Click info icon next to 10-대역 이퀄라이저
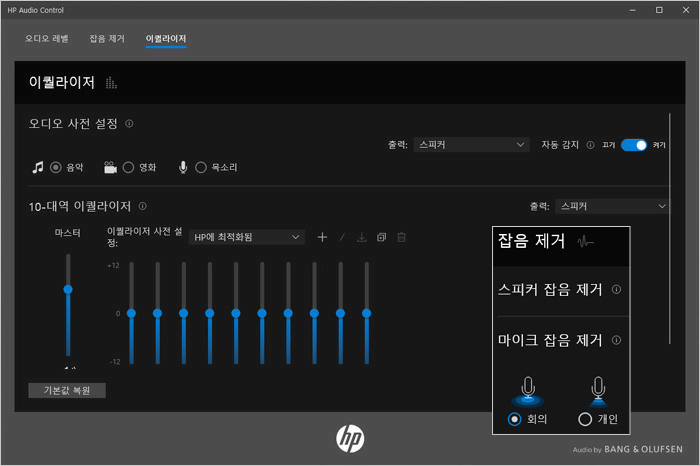This screenshot has height=466, width=700. 143,206
